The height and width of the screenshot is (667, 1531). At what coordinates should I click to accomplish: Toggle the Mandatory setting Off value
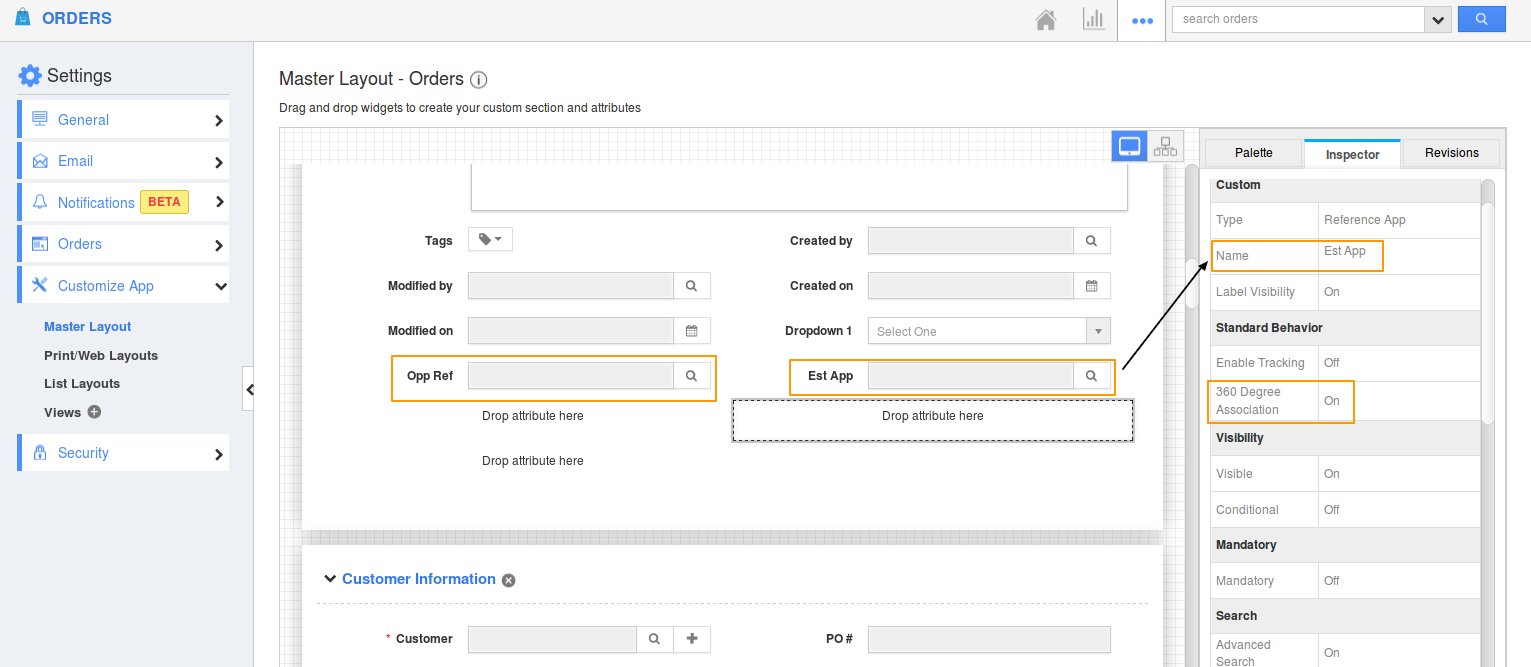click(1332, 581)
